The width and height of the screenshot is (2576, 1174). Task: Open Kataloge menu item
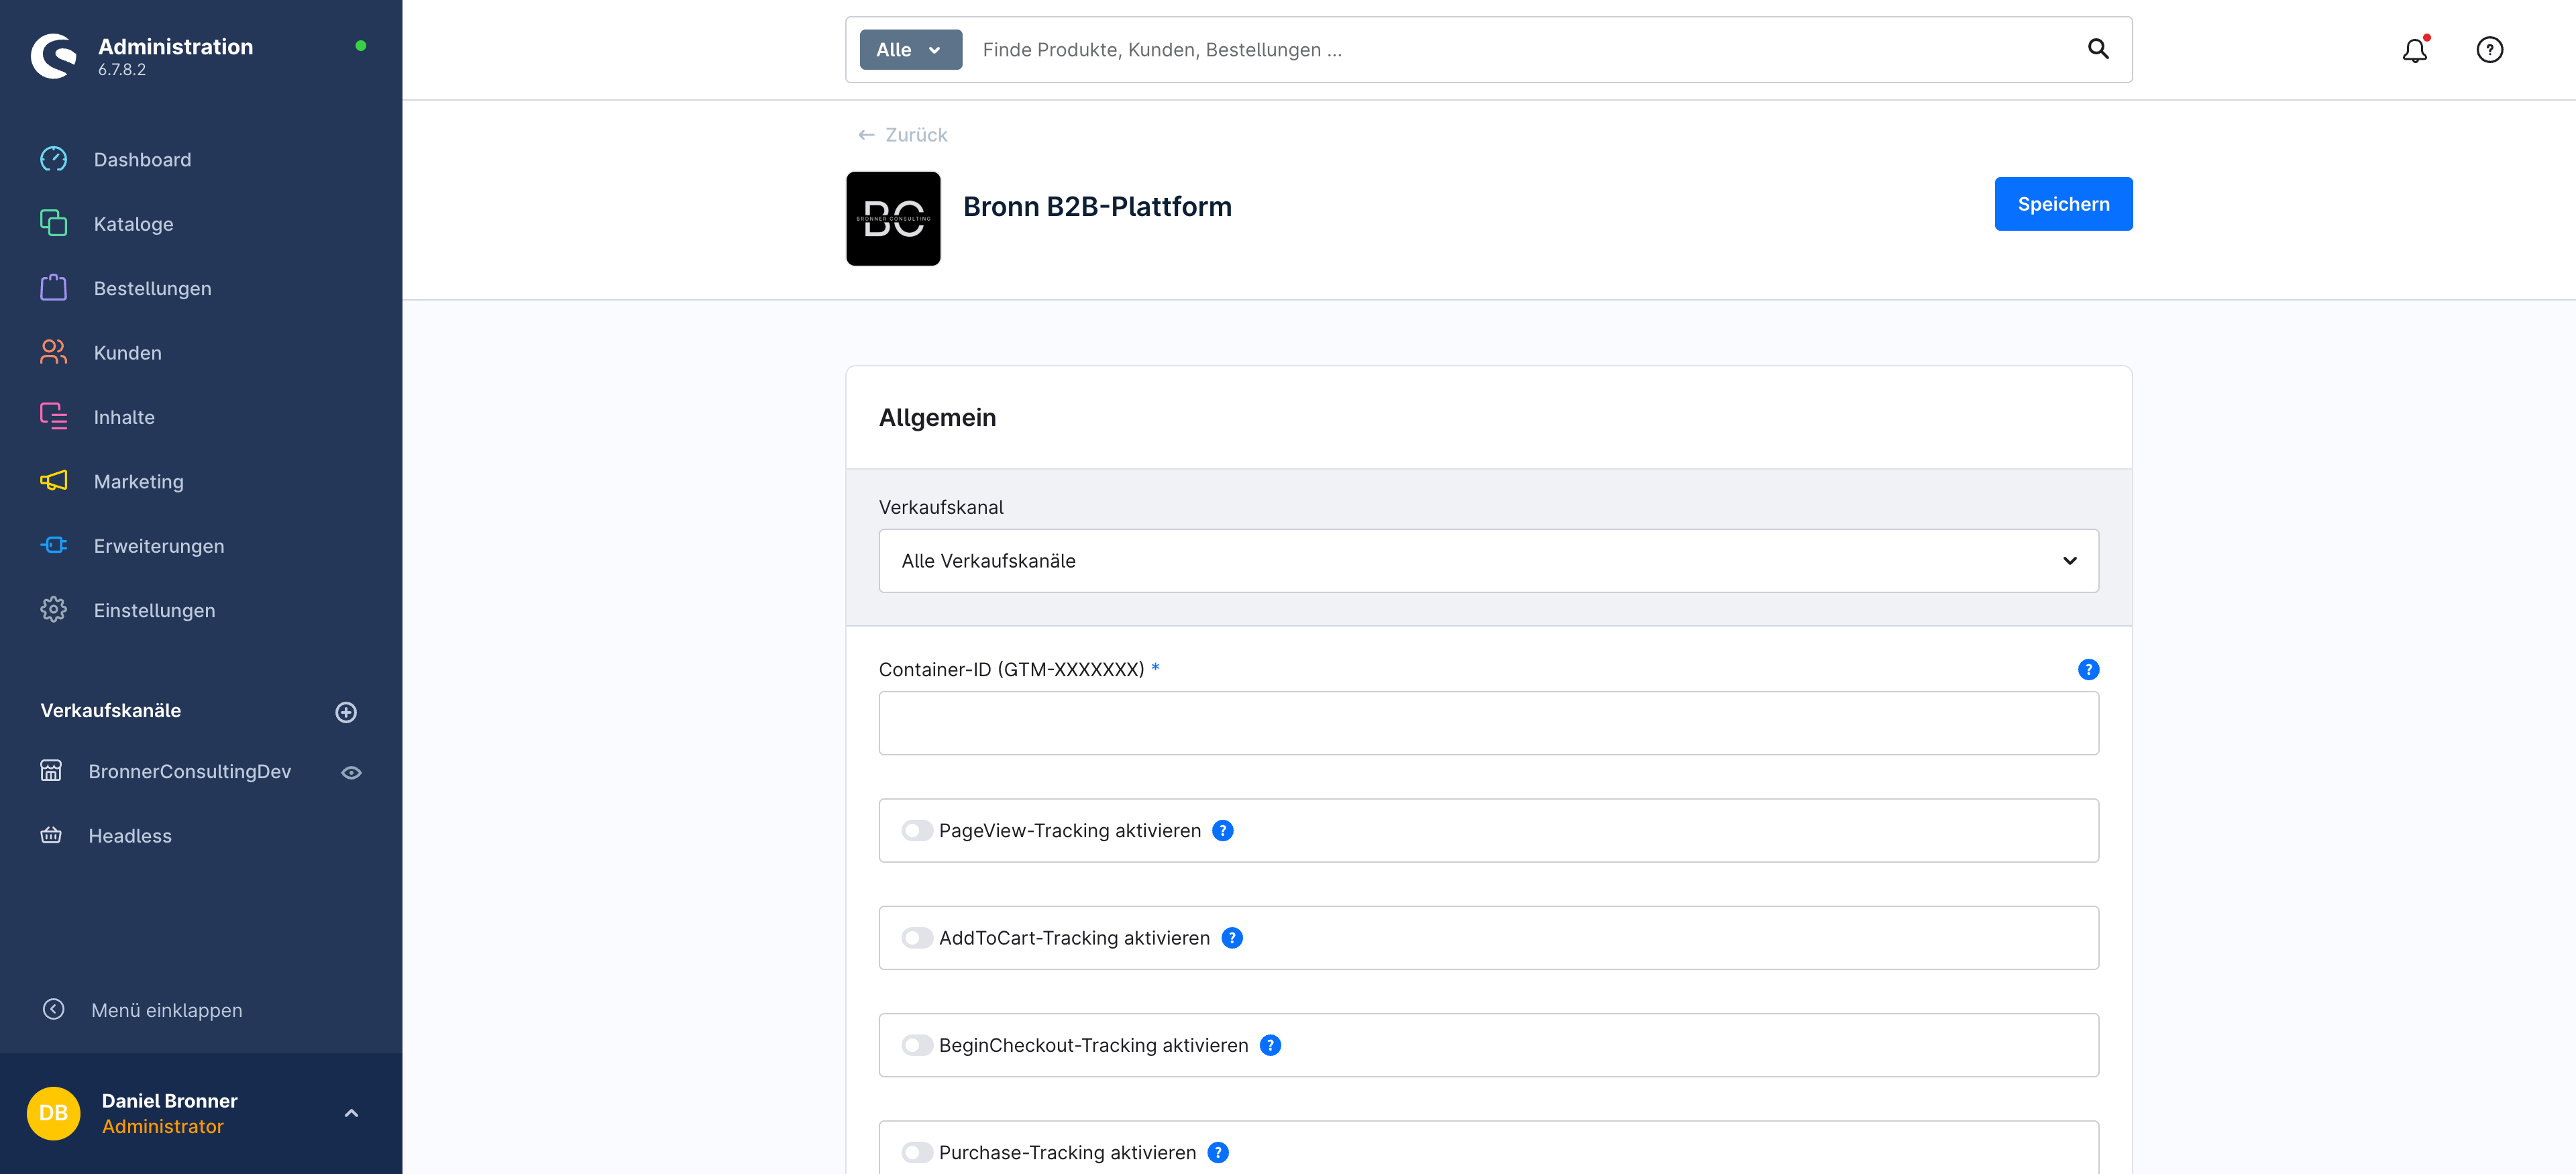click(x=134, y=224)
